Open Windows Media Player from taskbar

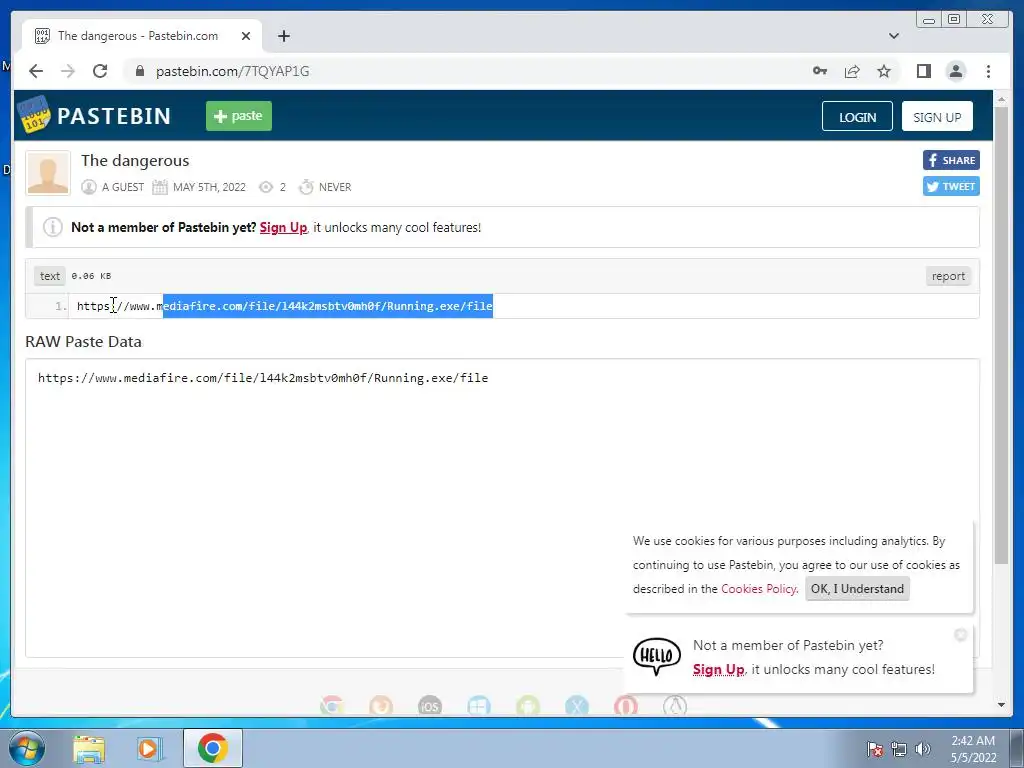tap(148, 748)
